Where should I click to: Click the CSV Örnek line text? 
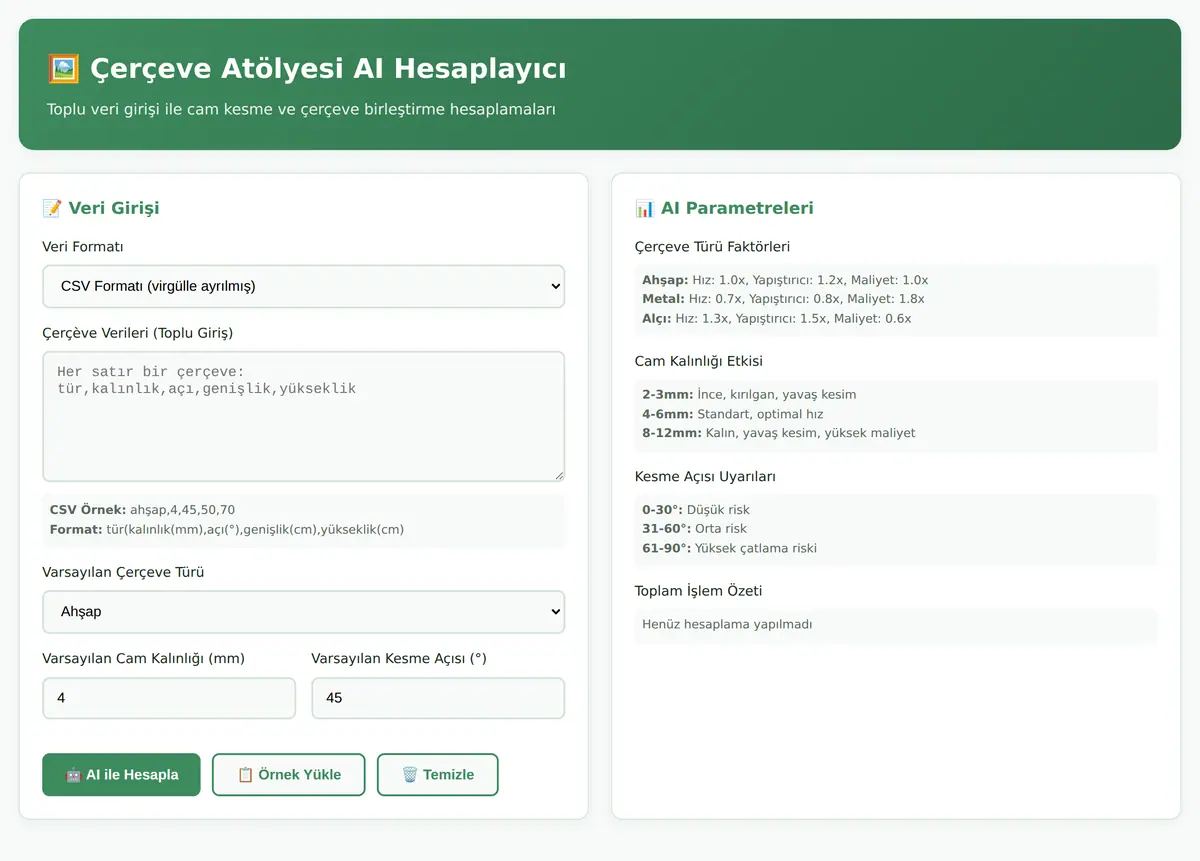coord(143,510)
